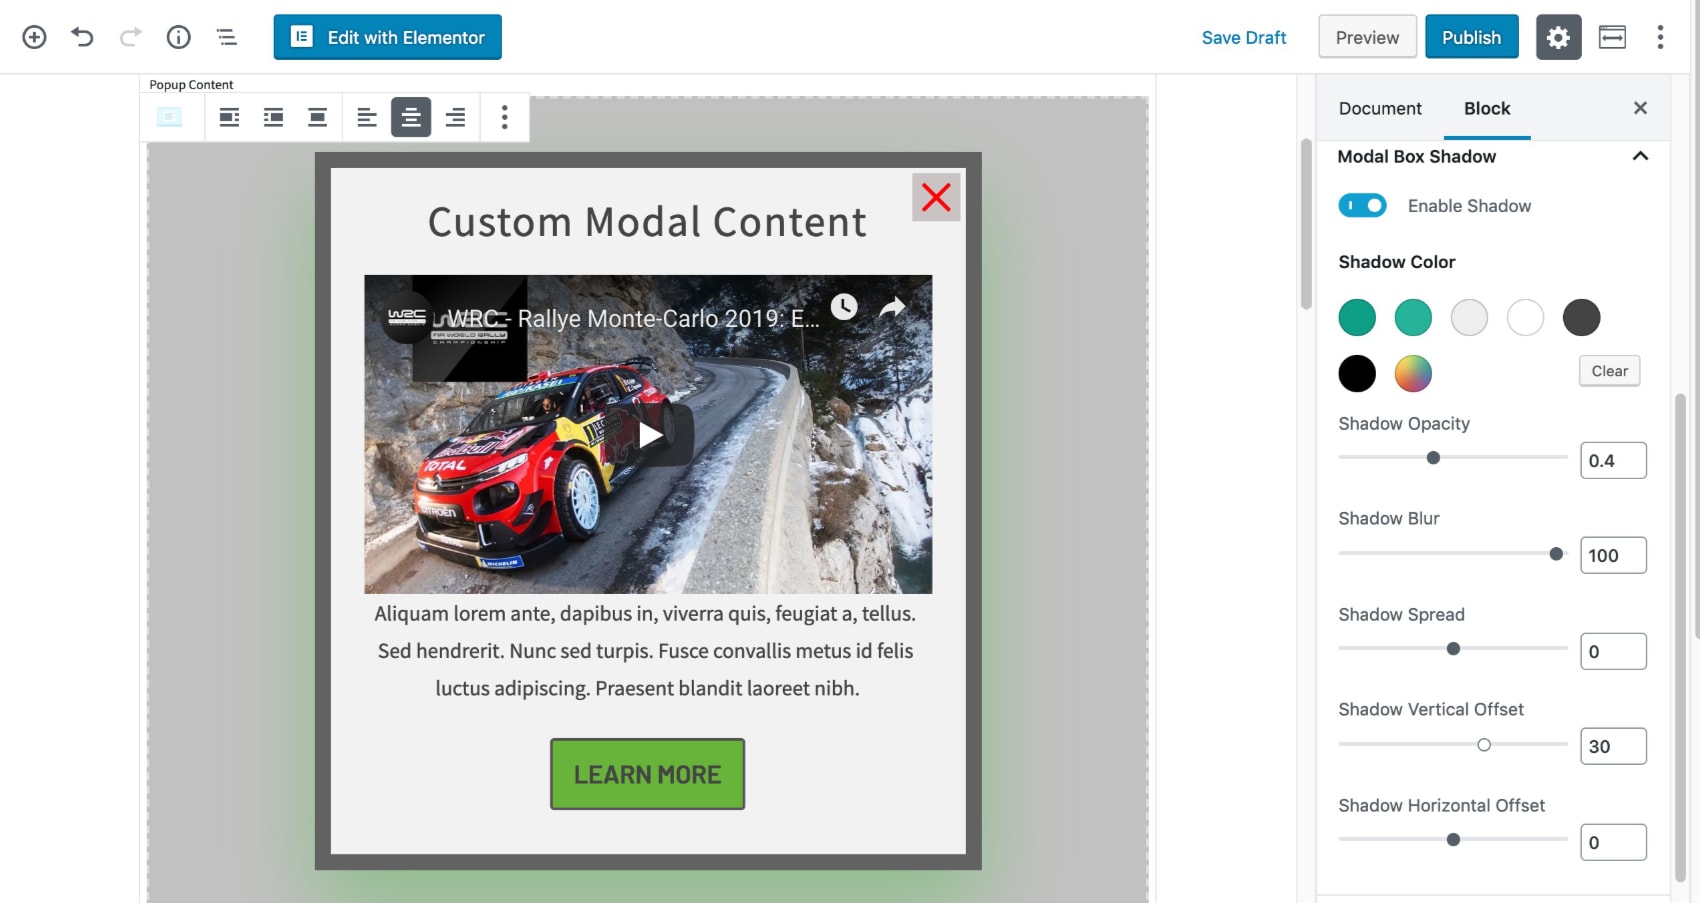Click Edit with Elementor button
1700x903 pixels.
pyautogui.click(x=388, y=37)
